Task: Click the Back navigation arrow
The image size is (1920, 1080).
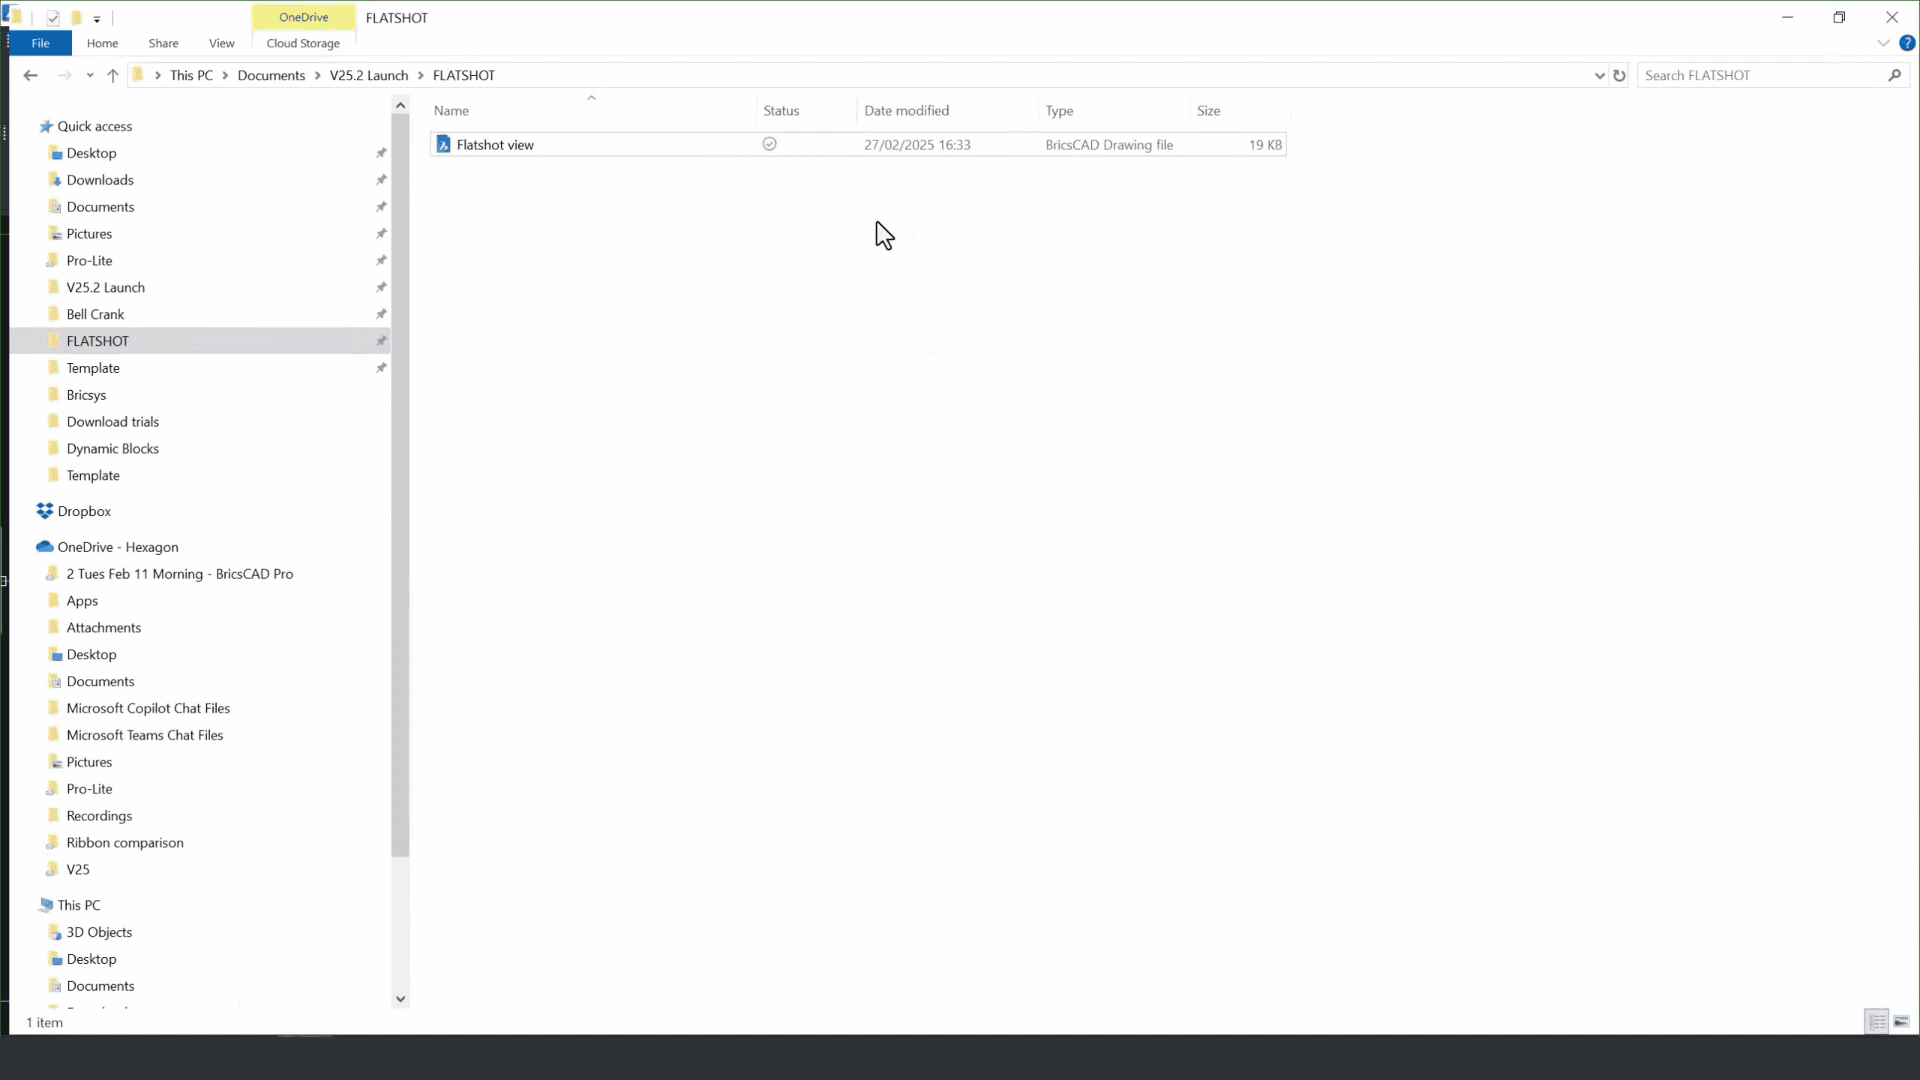Action: point(30,75)
